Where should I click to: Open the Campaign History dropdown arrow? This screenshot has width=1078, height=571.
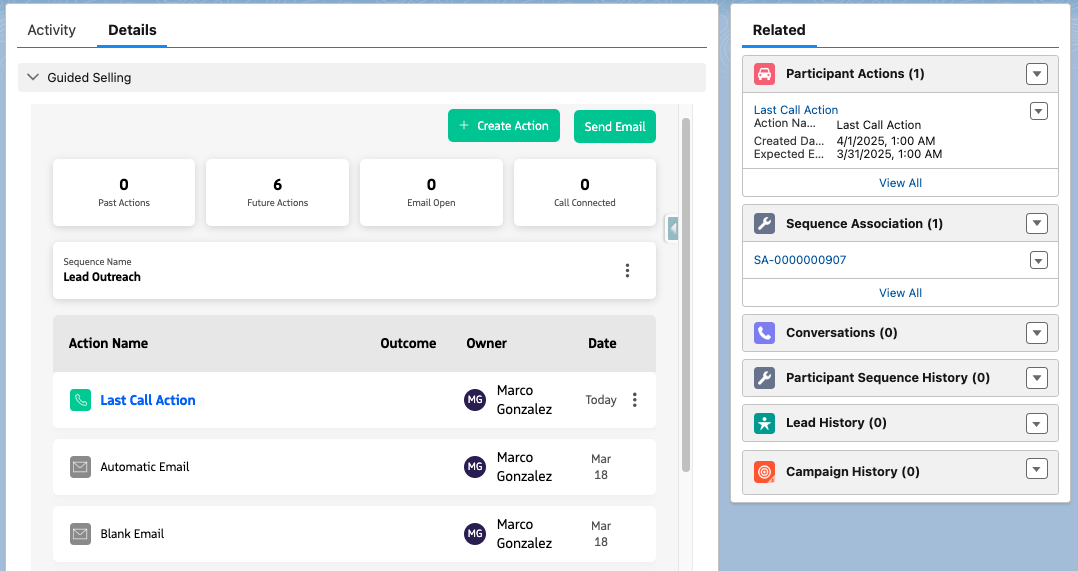[x=1037, y=470]
